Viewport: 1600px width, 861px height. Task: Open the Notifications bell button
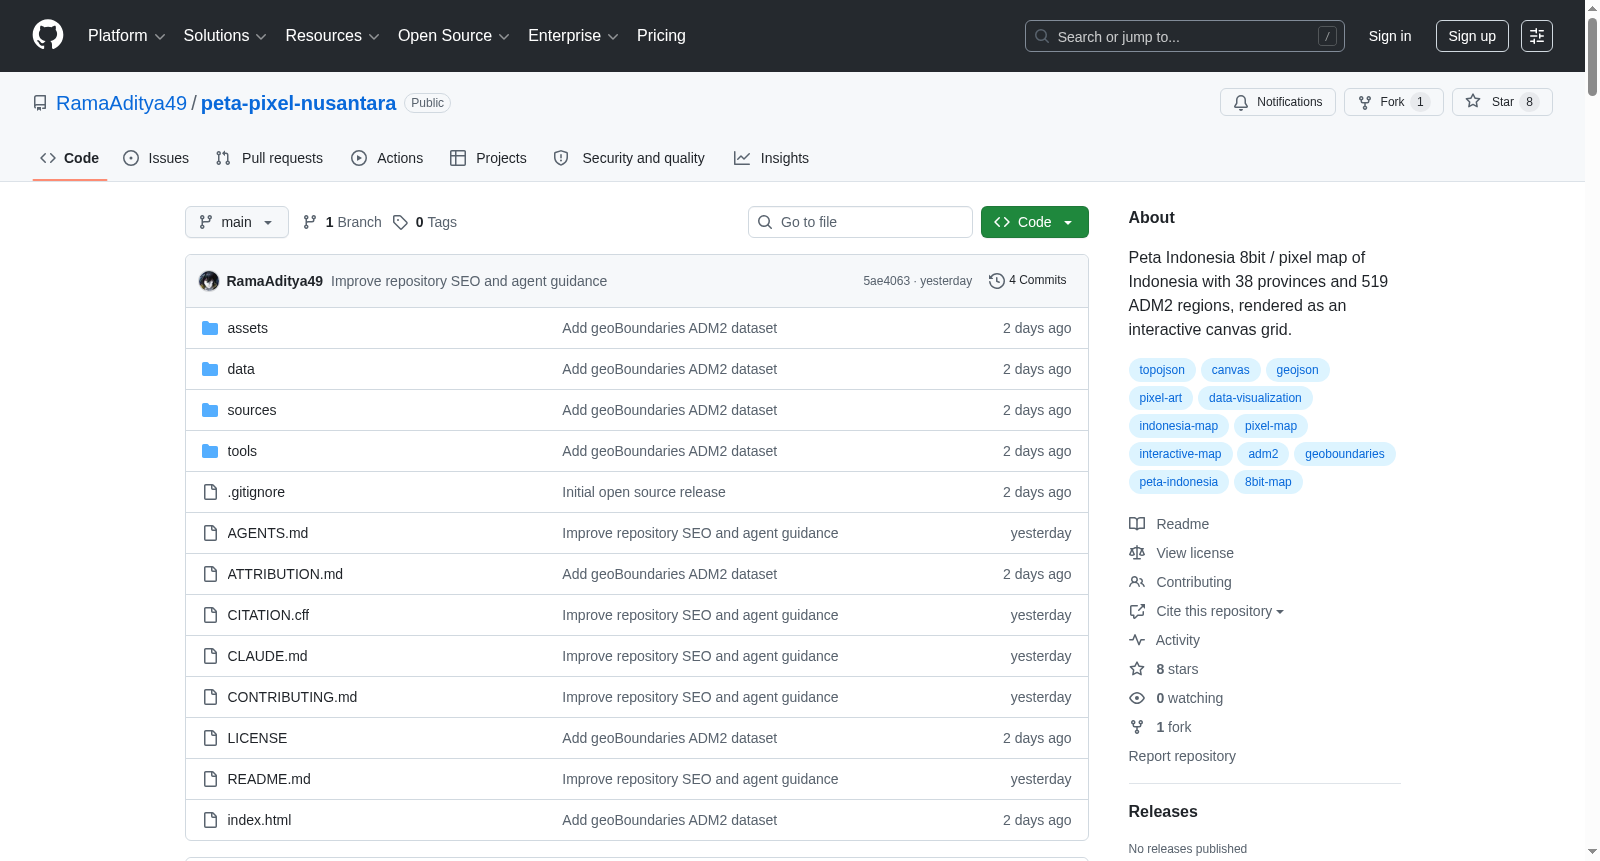pos(1277,102)
